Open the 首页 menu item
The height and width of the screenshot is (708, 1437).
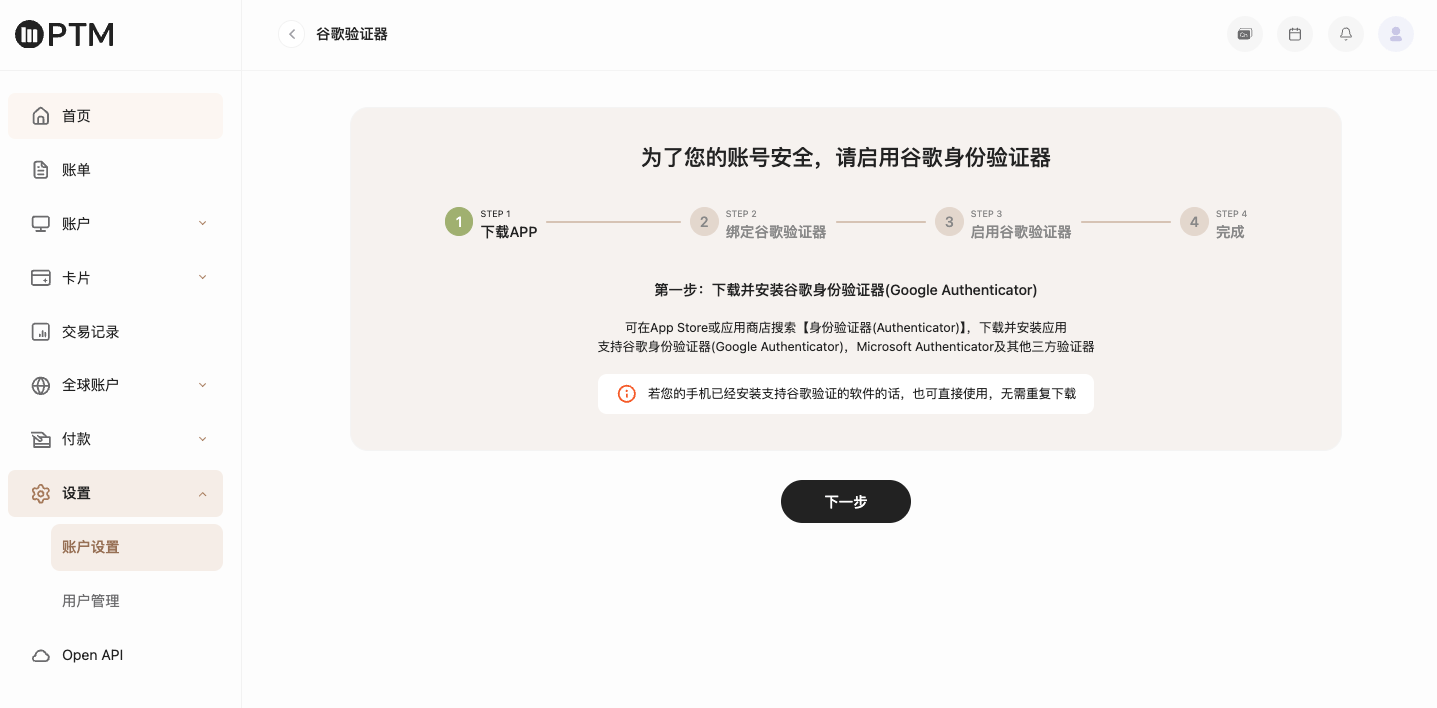pyautogui.click(x=115, y=116)
